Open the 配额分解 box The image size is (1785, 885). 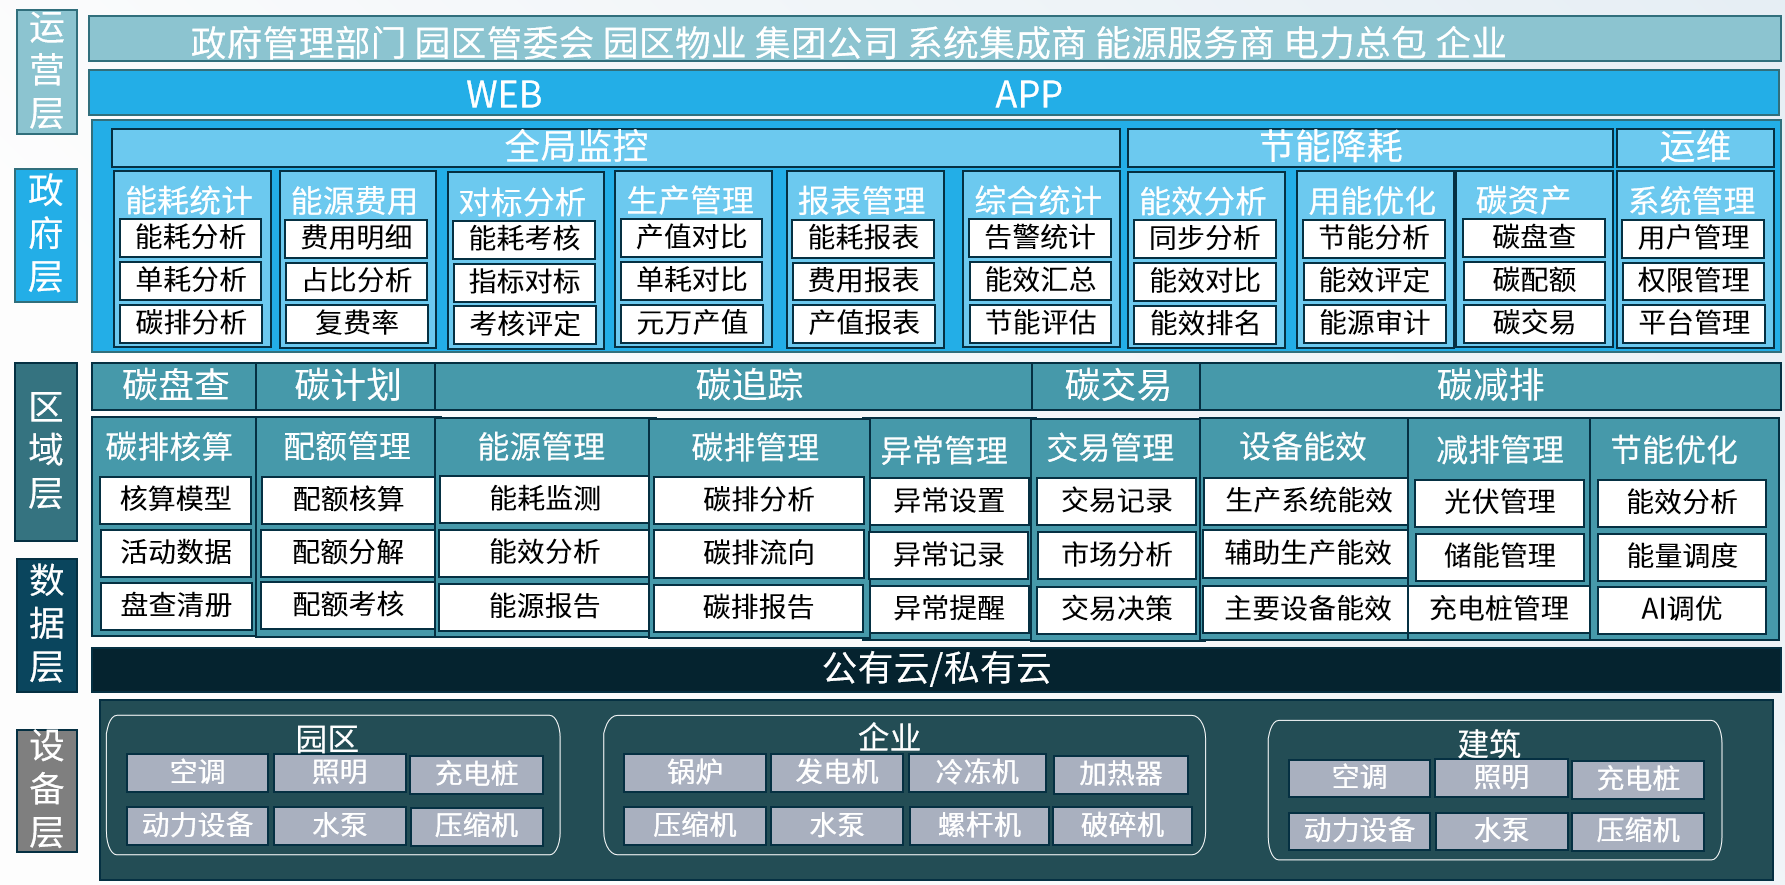tap(348, 552)
